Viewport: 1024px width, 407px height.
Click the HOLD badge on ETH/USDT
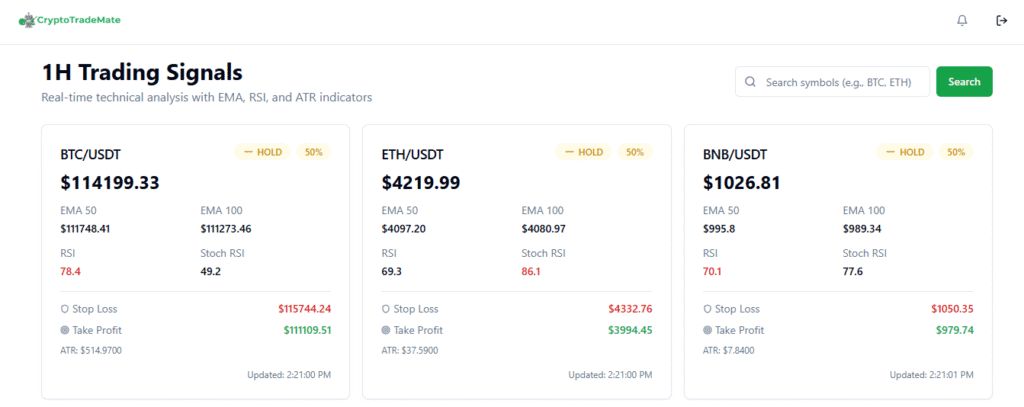coord(584,152)
